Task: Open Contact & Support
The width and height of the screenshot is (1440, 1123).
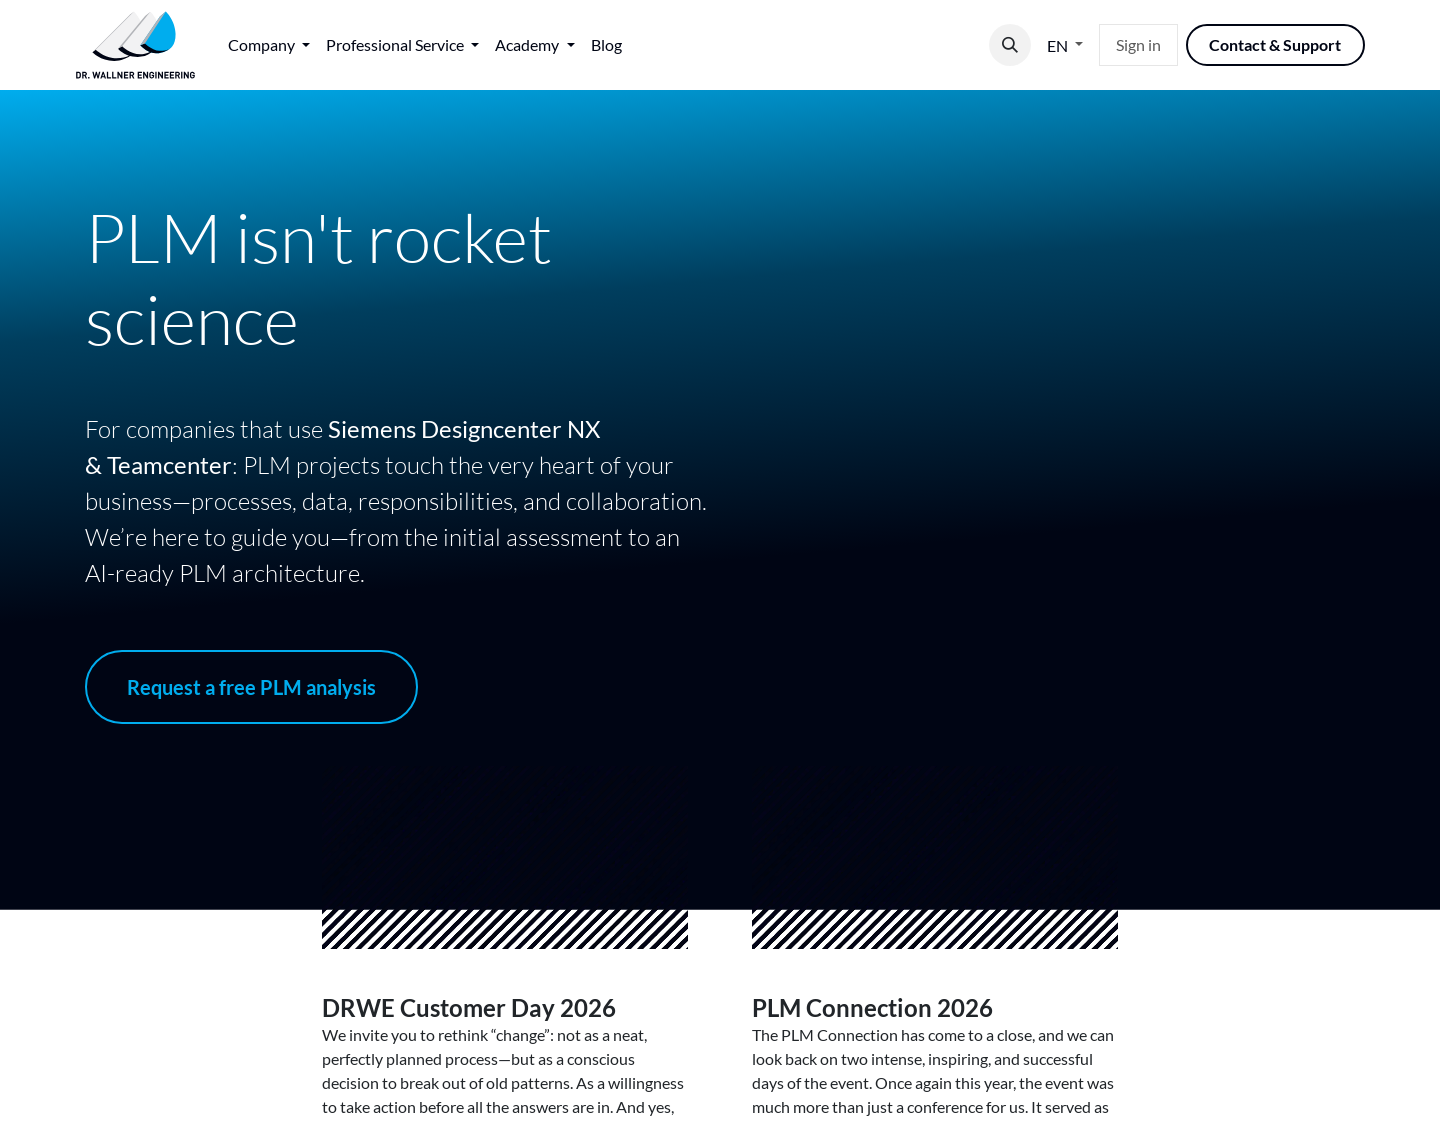Action: 1275,45
